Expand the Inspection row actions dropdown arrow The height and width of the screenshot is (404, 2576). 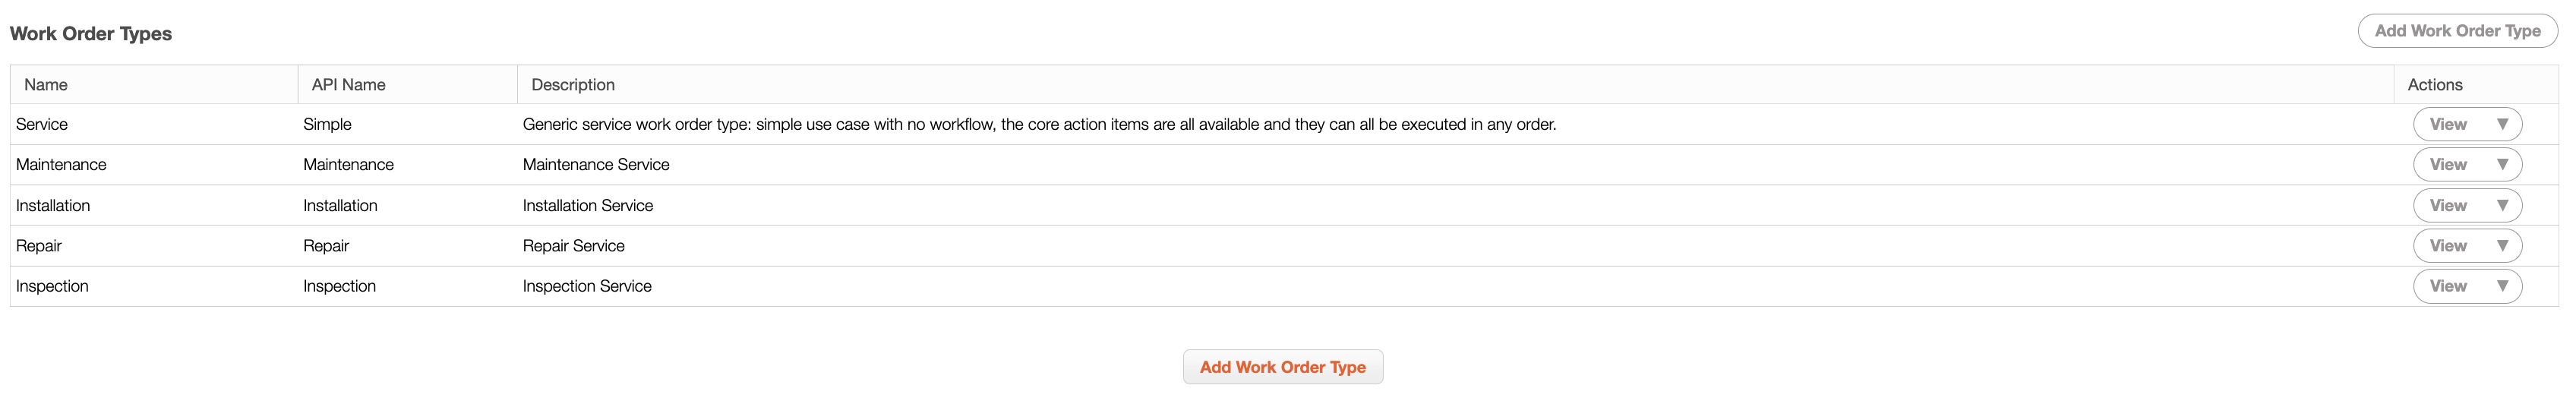[x=2502, y=286]
